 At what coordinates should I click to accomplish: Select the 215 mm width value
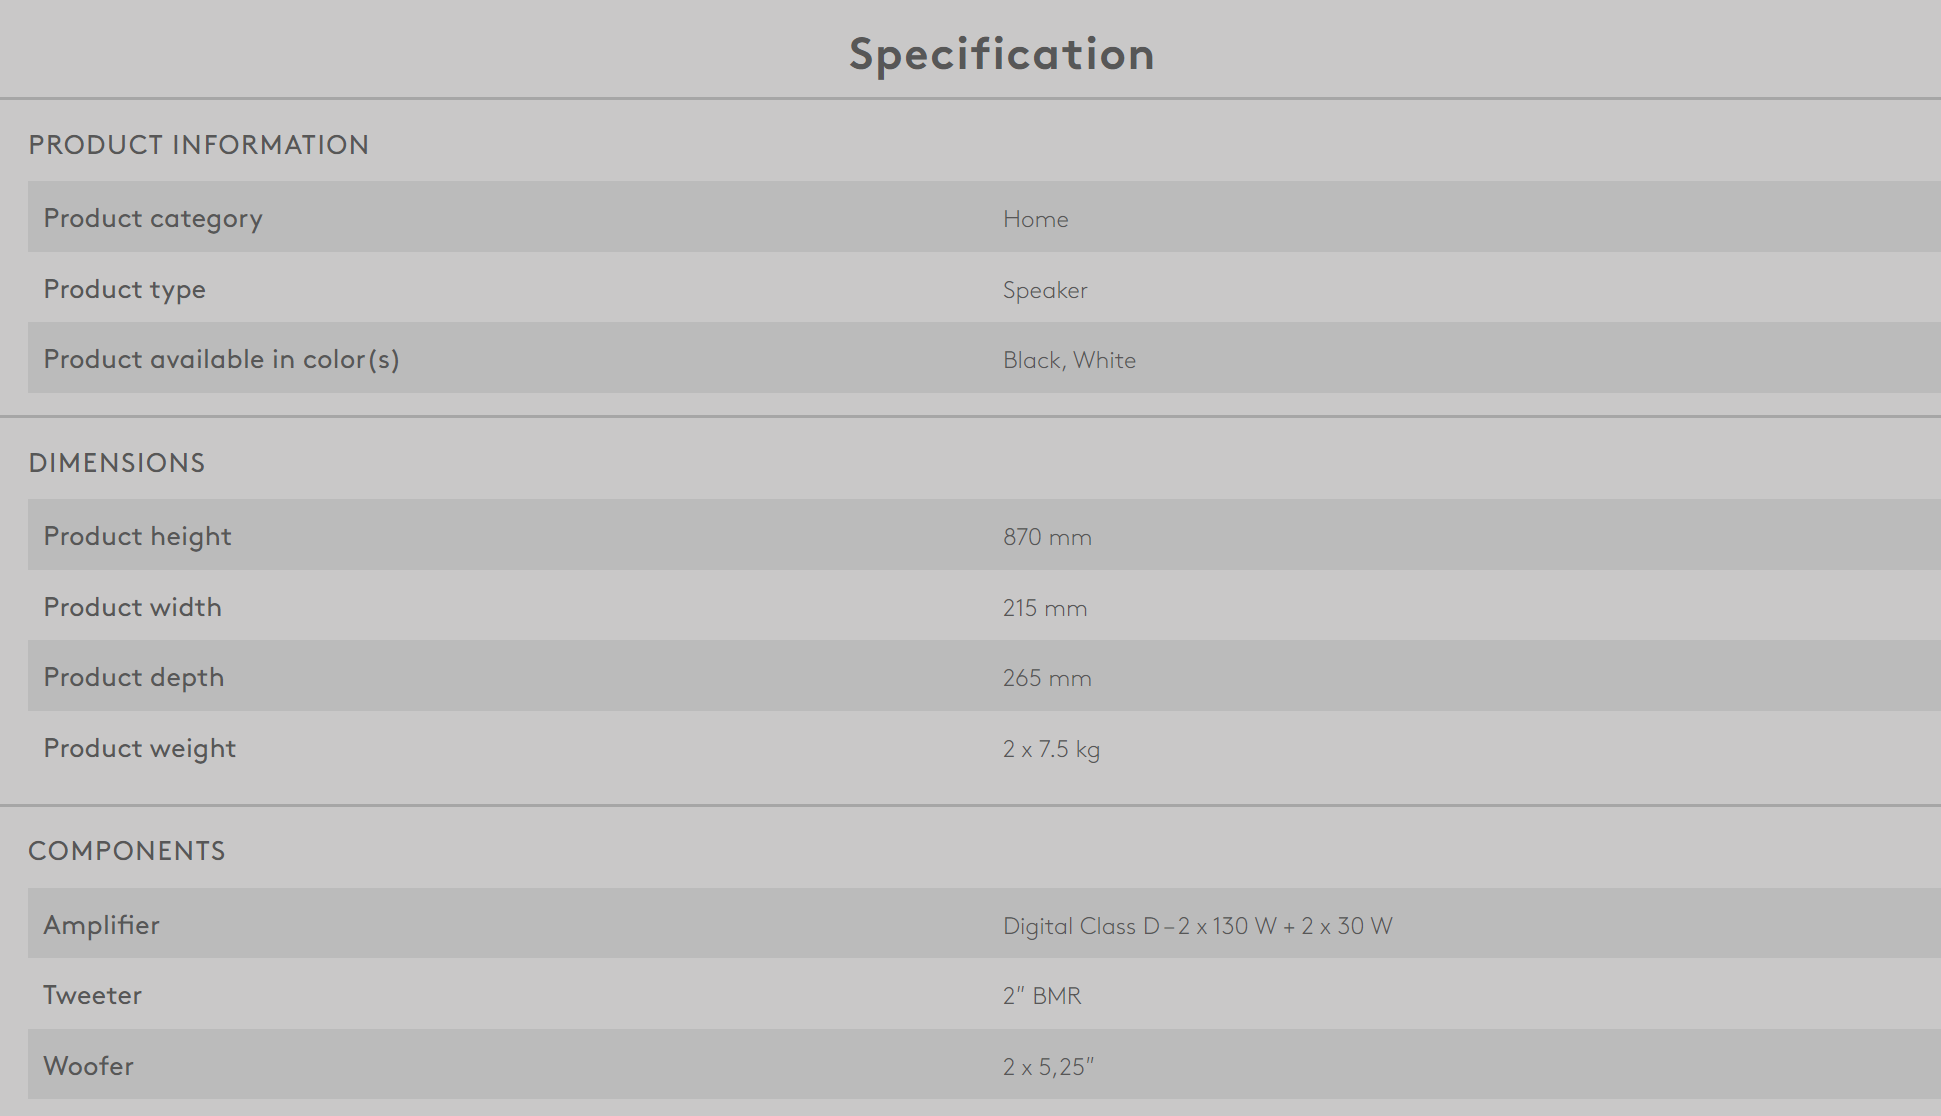click(1044, 608)
